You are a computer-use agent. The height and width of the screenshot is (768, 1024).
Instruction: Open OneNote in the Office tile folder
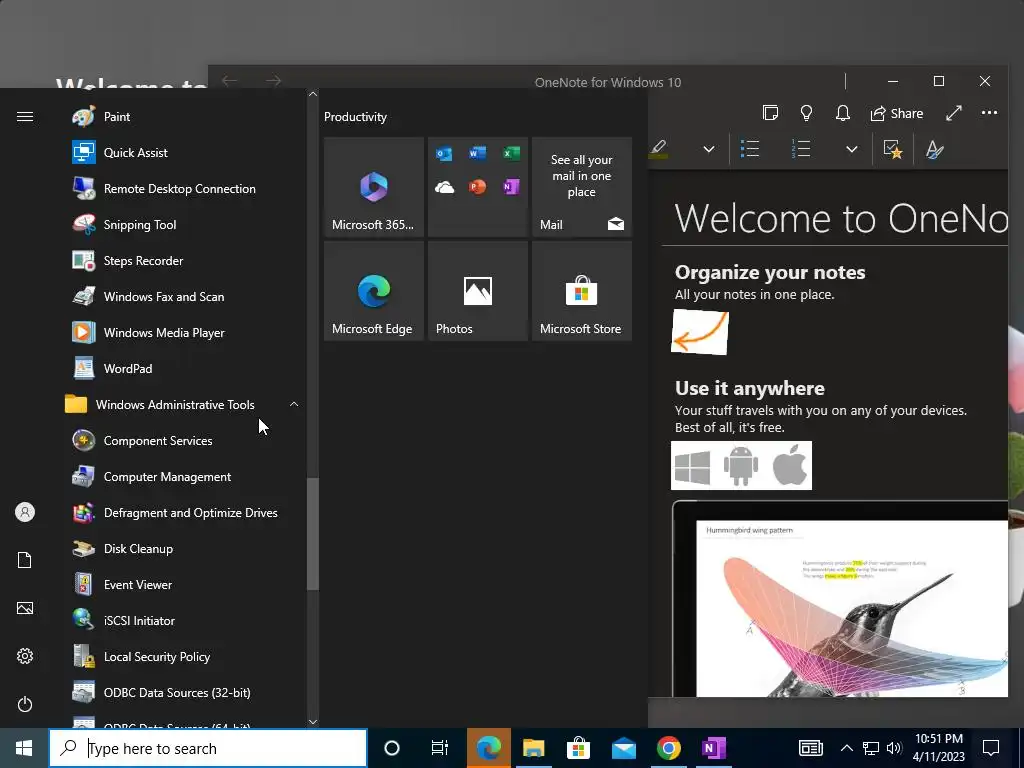(x=511, y=187)
